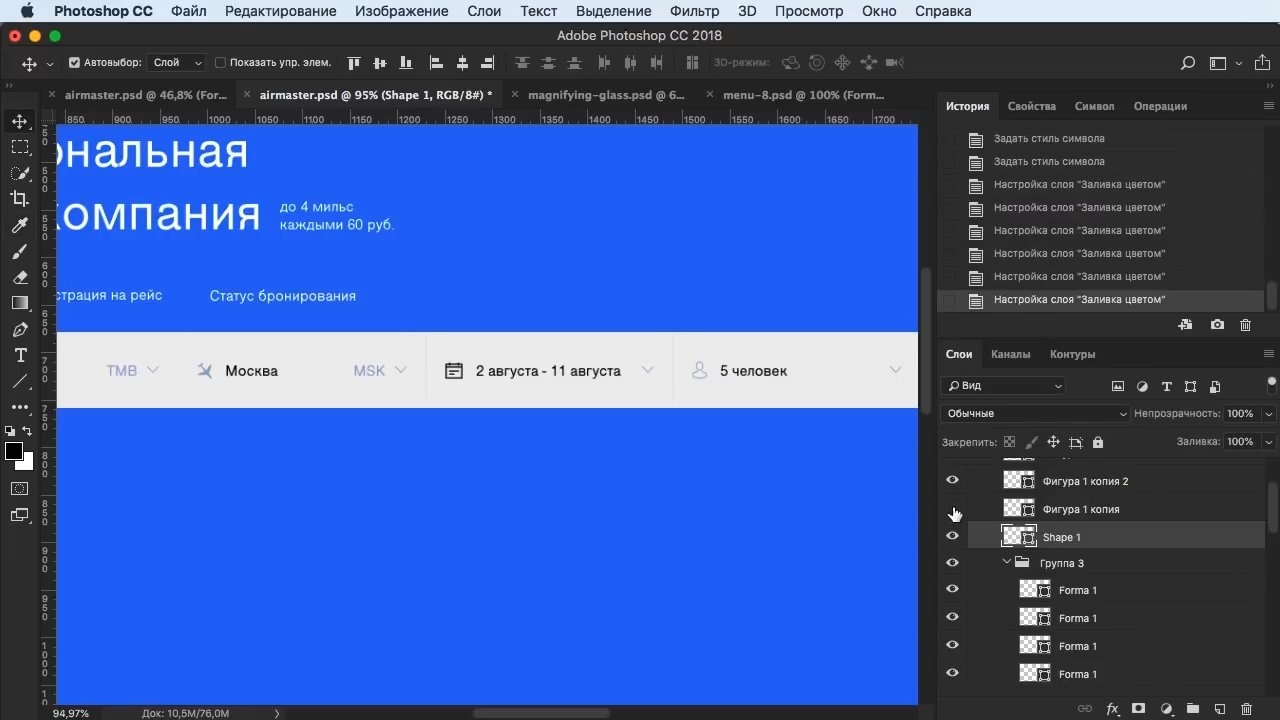Open the Файл menu
The image size is (1280, 720).
pyautogui.click(x=189, y=11)
